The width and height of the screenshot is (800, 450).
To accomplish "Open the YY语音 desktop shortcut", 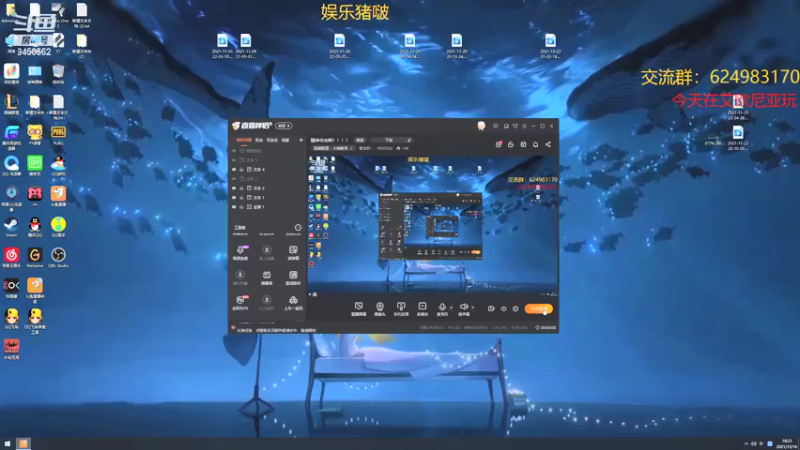I will (35, 135).
